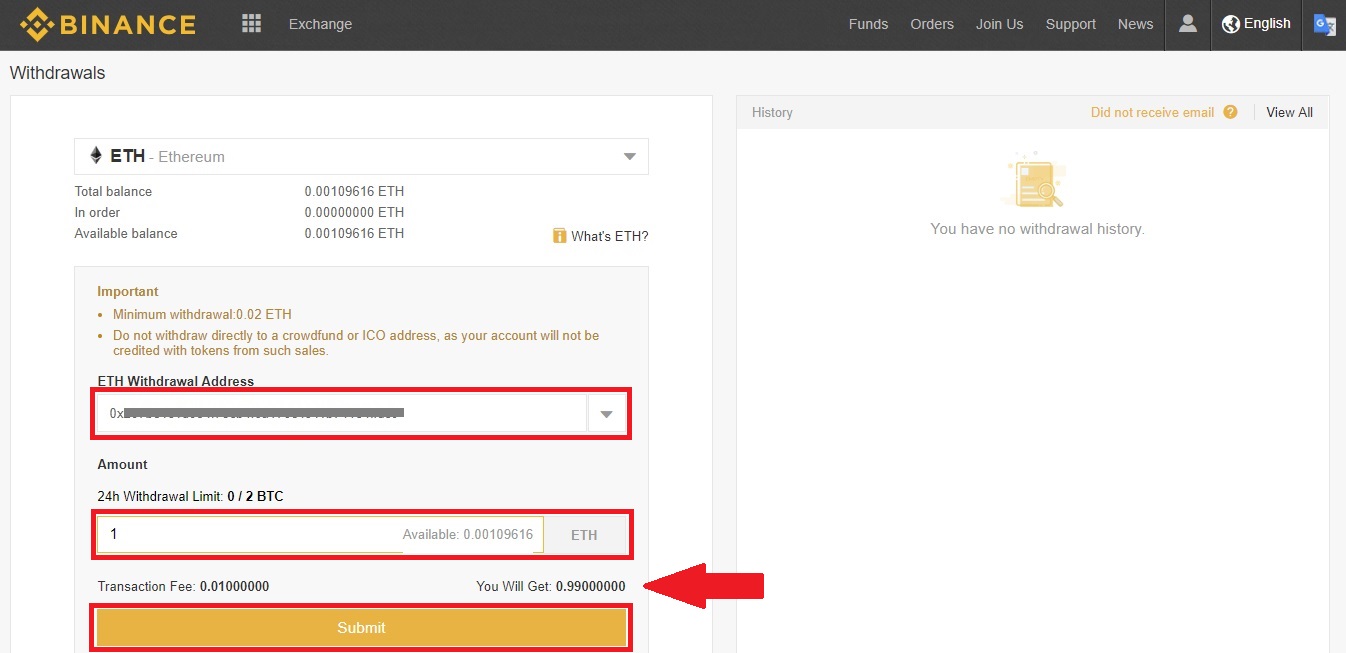
Task: Click the crowdfund or ICO address warning text
Action: pyautogui.click(x=356, y=343)
